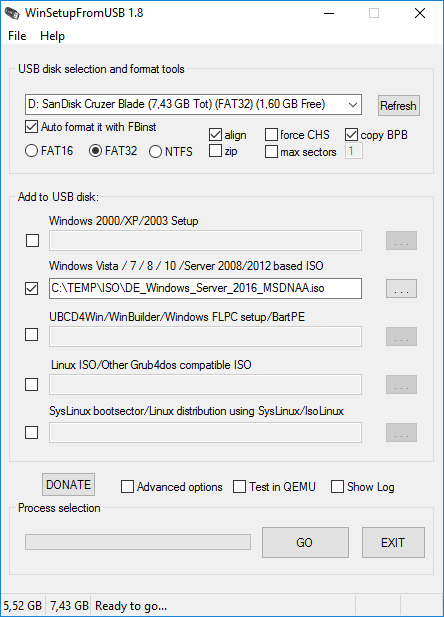Click the EXIT button
The image size is (444, 617).
coord(393,543)
